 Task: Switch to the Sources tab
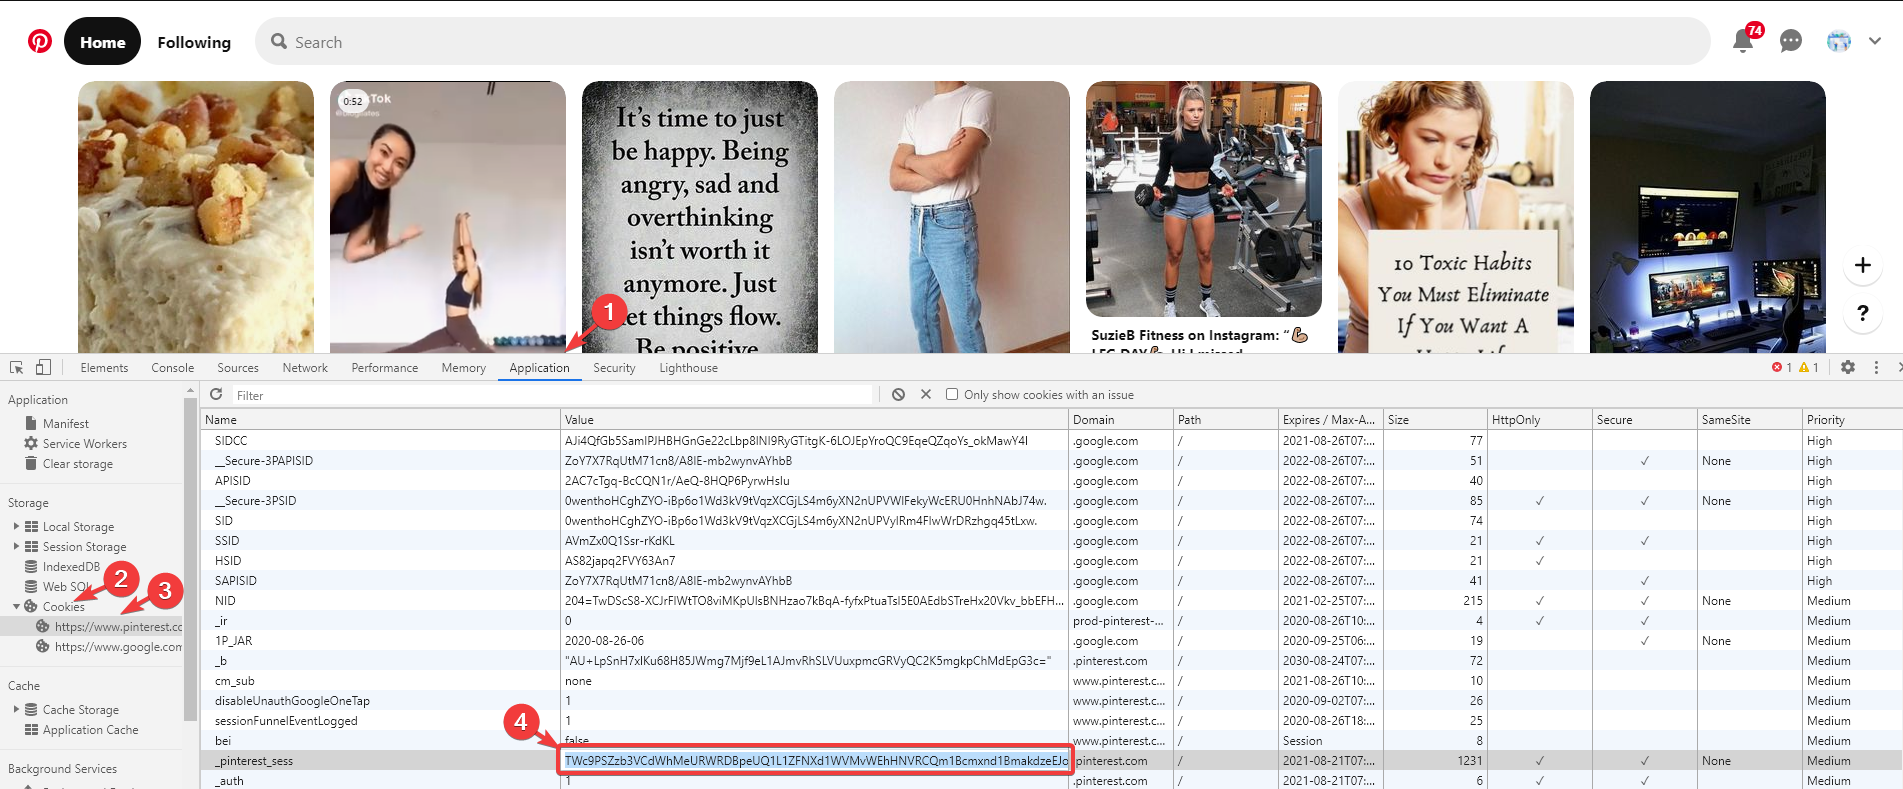pos(238,368)
